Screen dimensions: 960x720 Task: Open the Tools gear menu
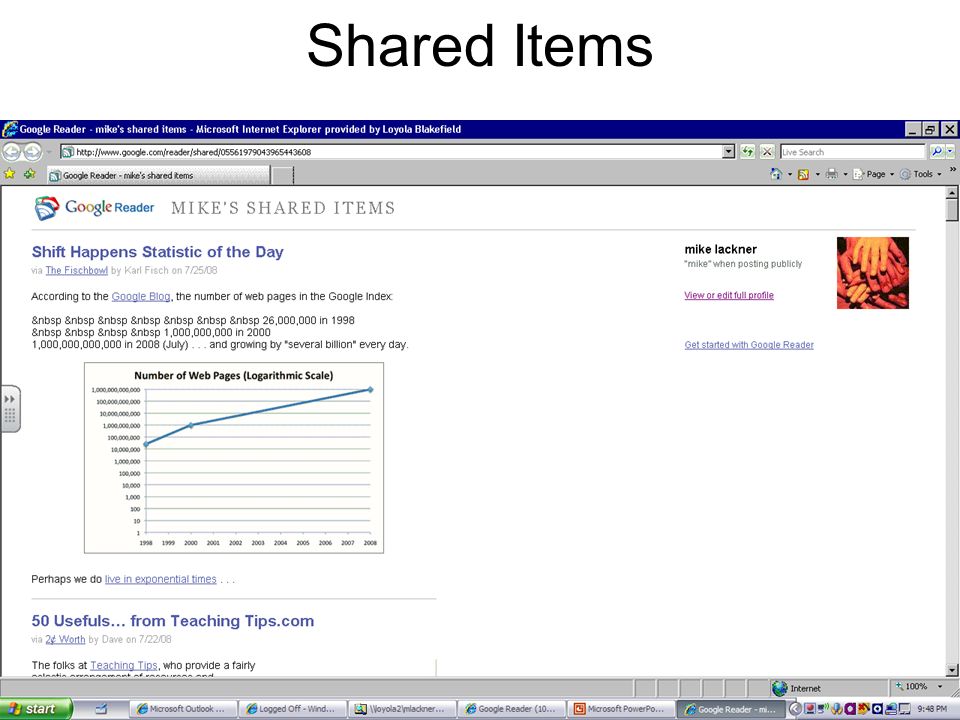click(920, 174)
